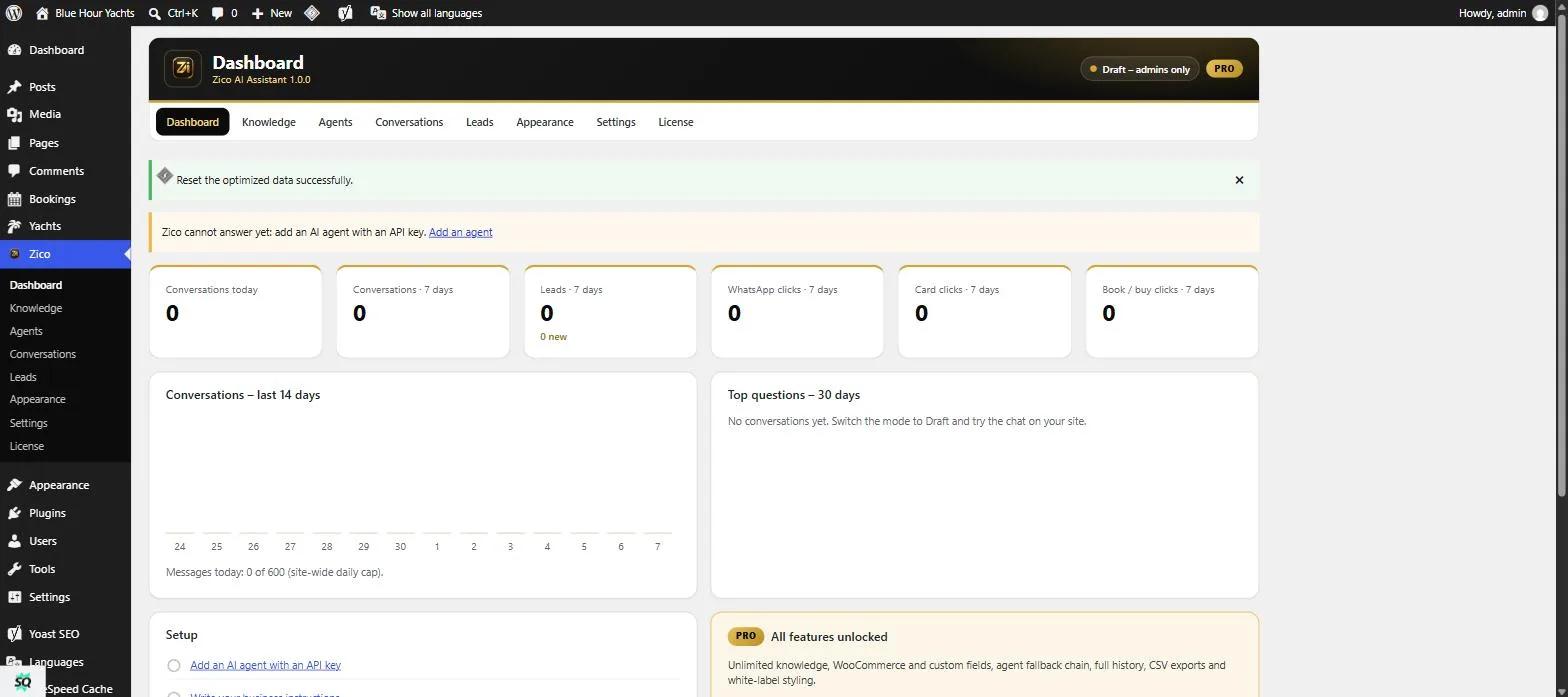Switch to the Agents tab
Image resolution: width=1568 pixels, height=697 pixels.
tap(335, 122)
